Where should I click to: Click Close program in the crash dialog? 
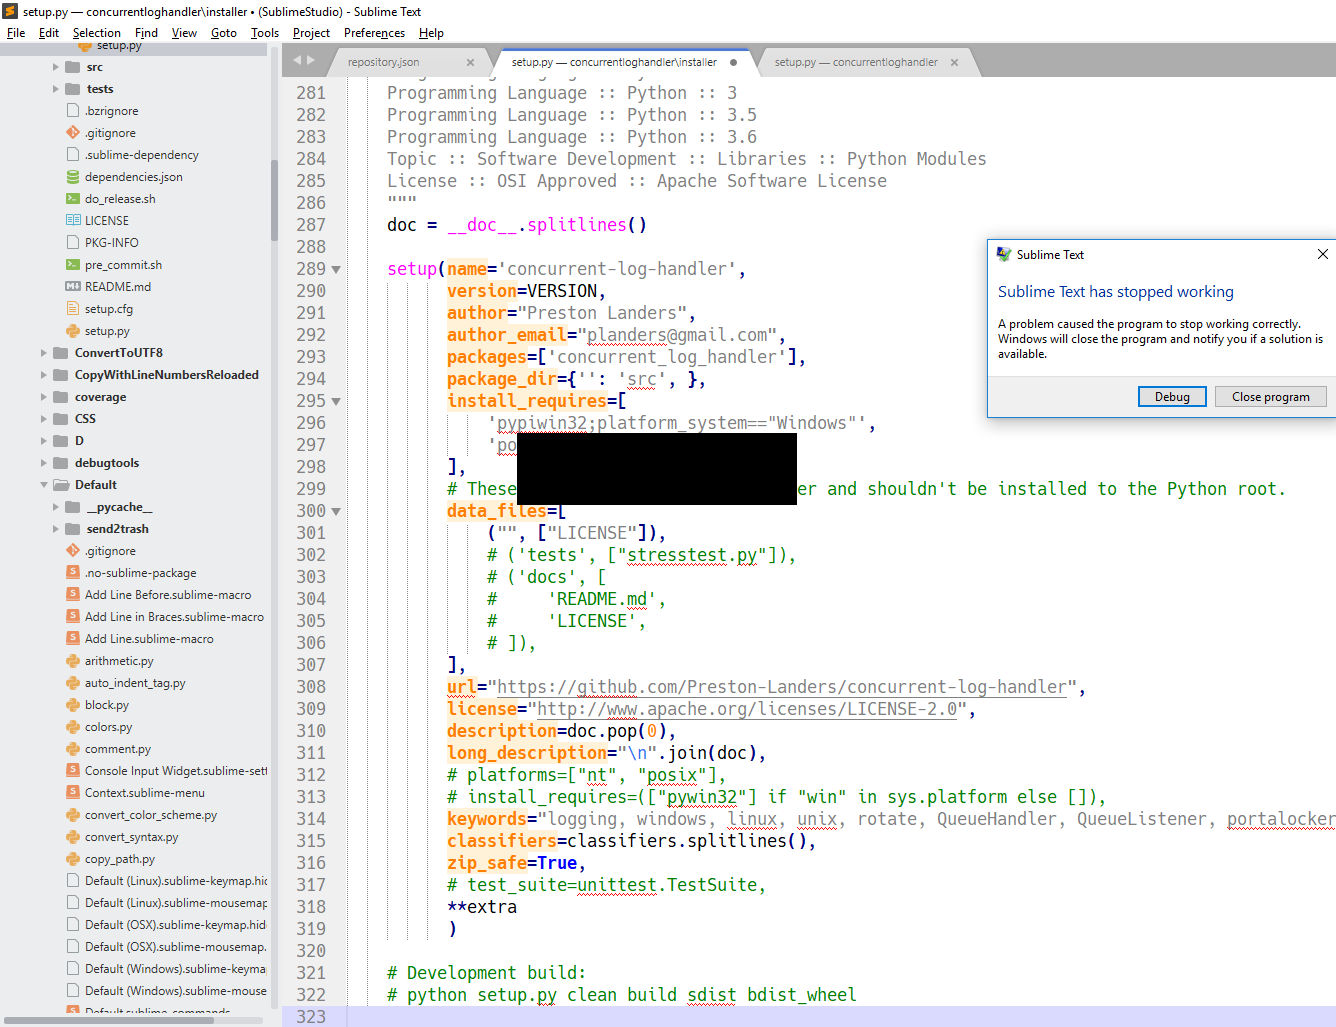(x=1270, y=397)
